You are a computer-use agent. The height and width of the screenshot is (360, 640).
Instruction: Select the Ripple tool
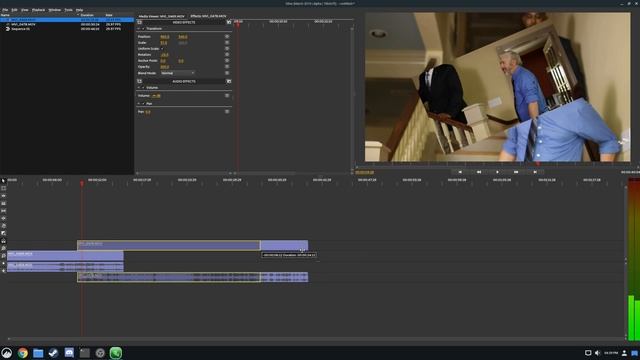[4, 196]
